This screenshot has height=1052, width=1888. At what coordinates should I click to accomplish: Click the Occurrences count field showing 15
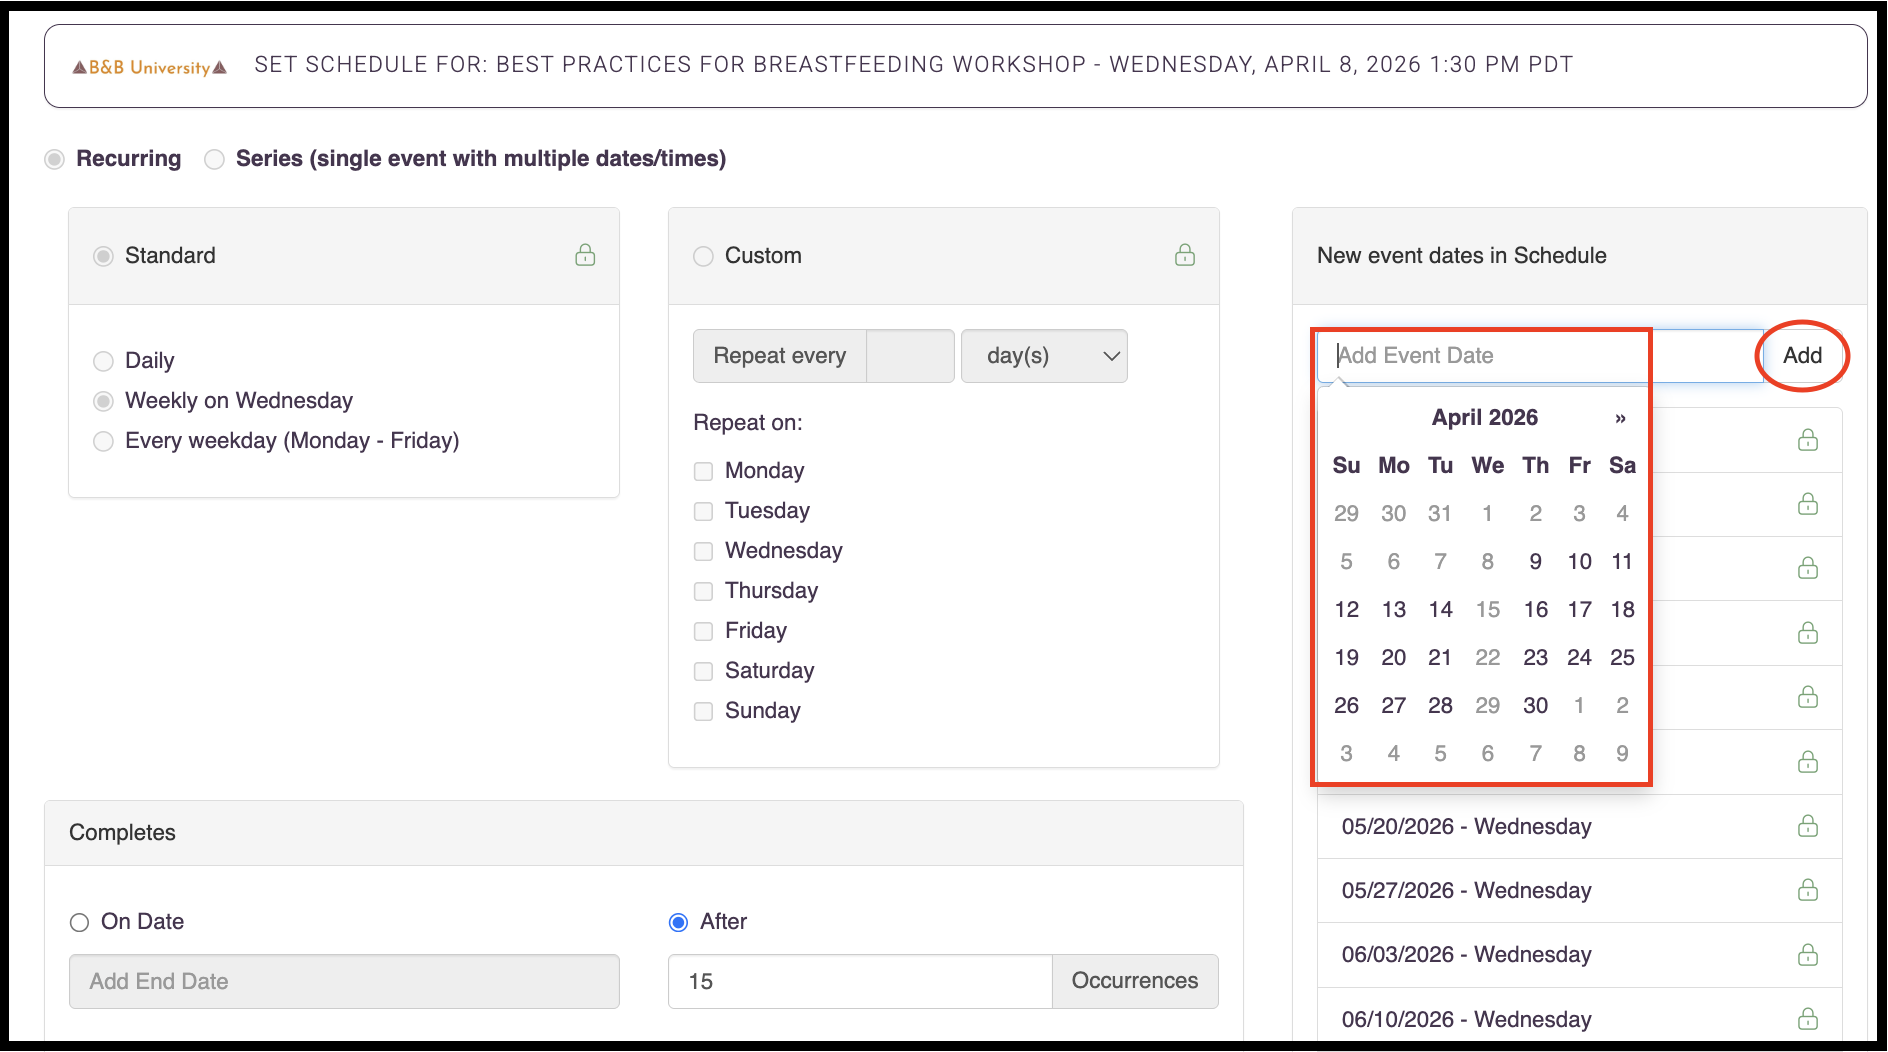tap(860, 981)
